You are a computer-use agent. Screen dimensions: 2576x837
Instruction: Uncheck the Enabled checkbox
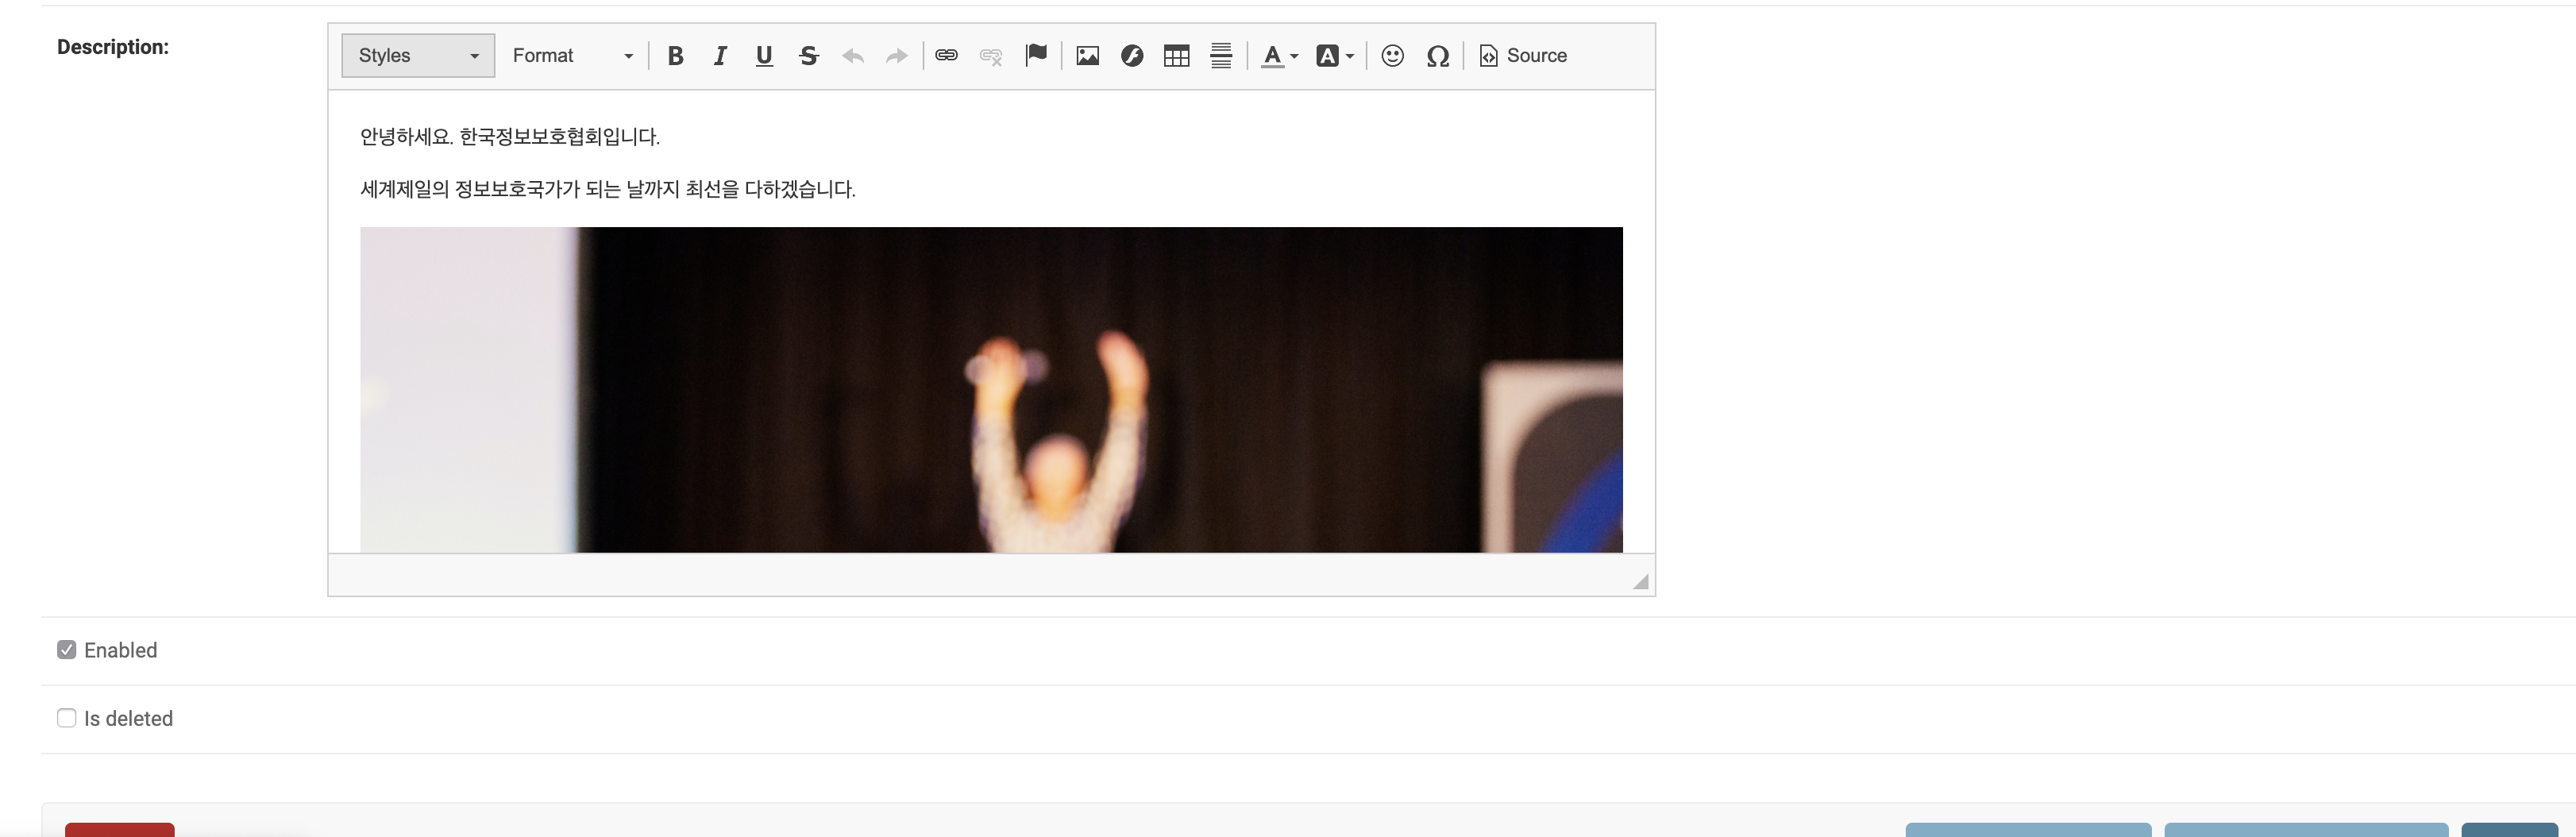[67, 650]
